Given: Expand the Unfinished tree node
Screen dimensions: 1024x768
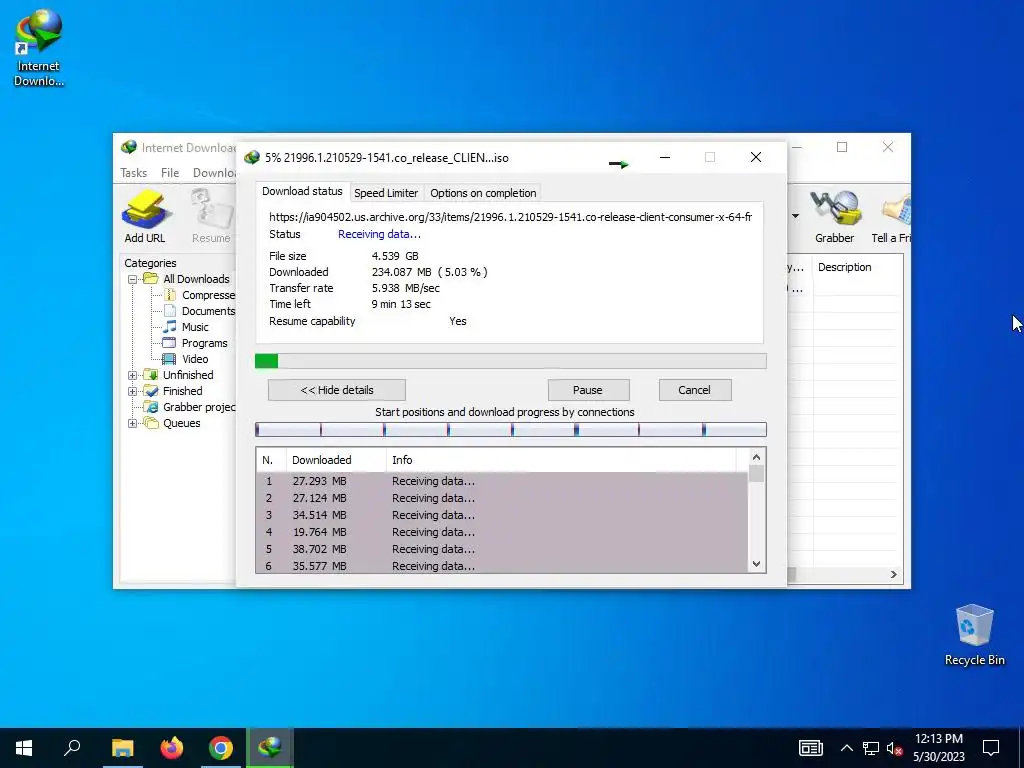Looking at the screenshot, I should pos(133,376).
